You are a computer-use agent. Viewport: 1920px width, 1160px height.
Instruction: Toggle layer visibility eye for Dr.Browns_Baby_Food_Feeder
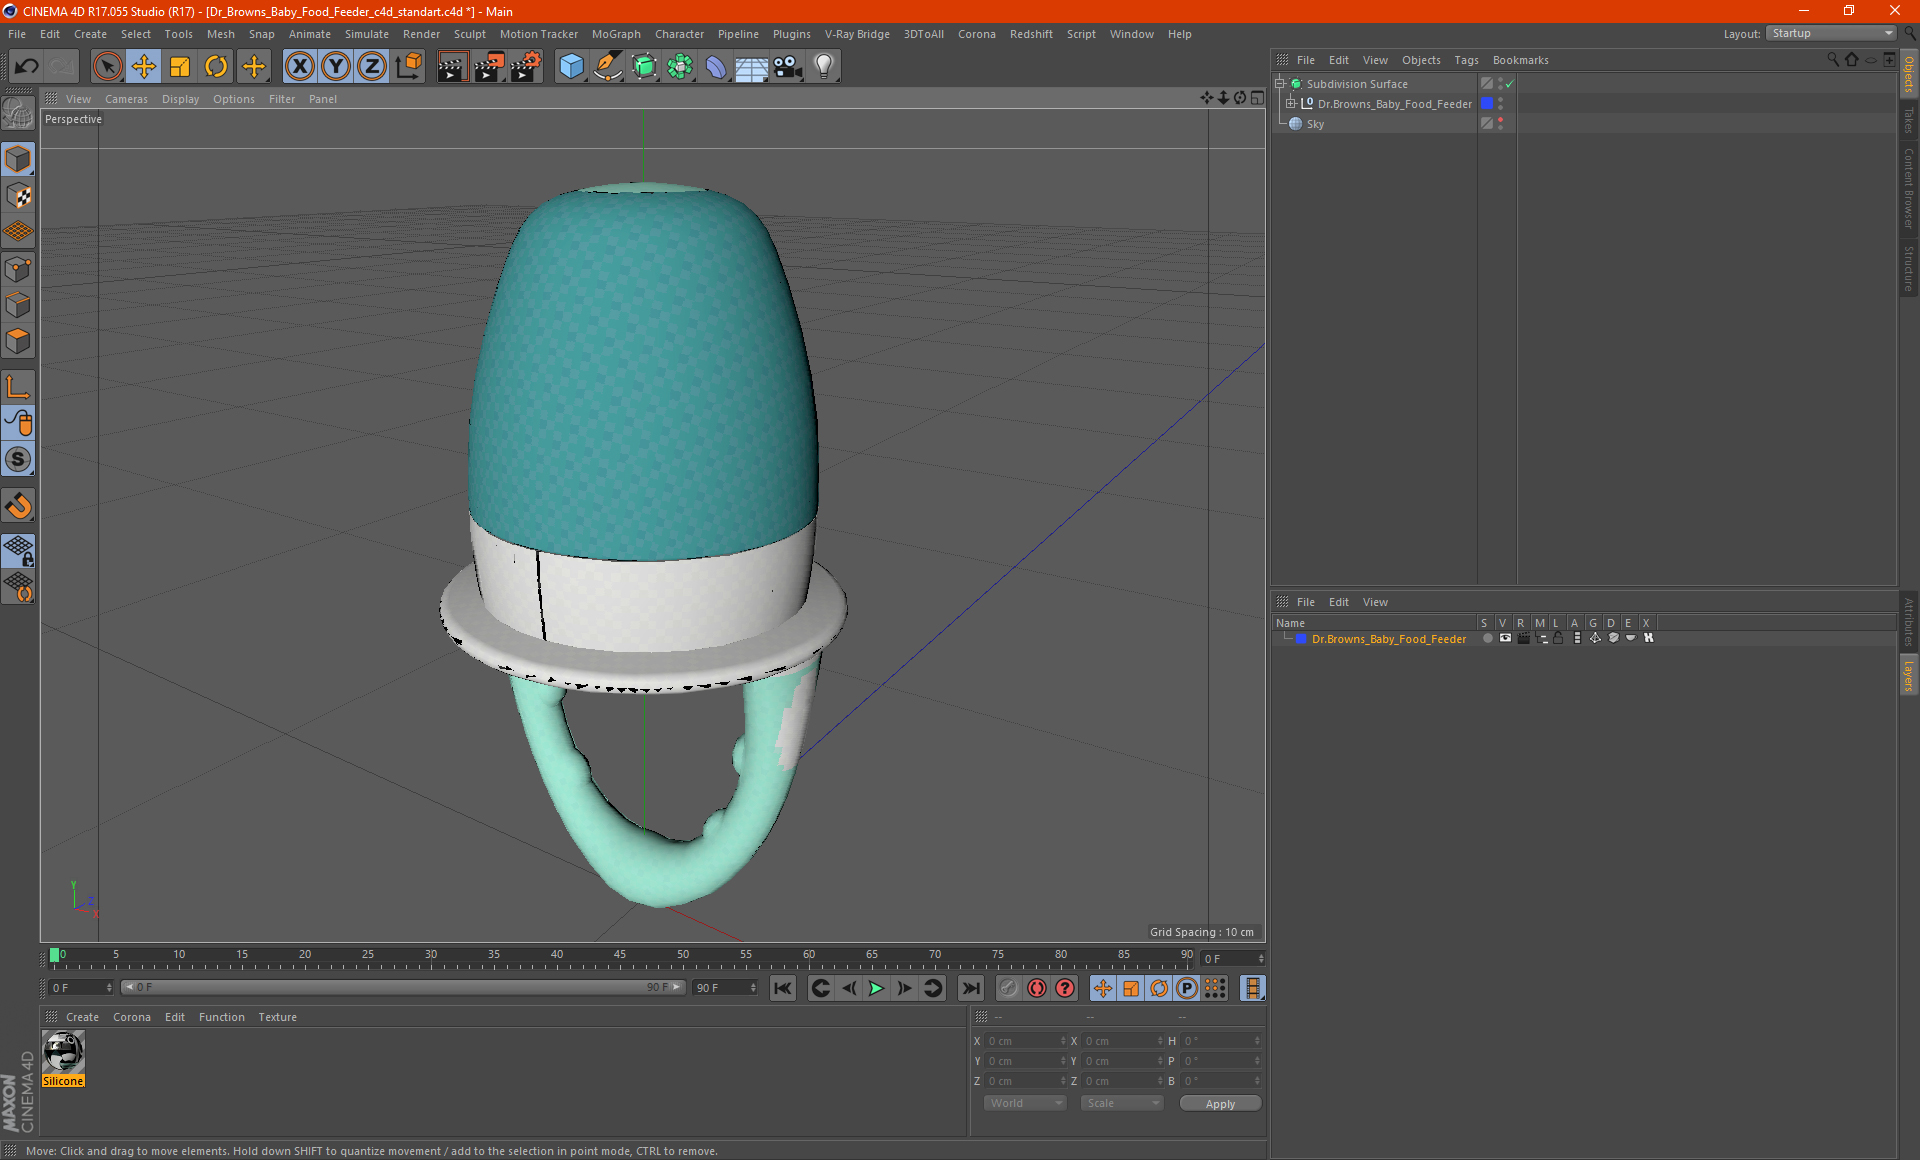click(x=1505, y=638)
